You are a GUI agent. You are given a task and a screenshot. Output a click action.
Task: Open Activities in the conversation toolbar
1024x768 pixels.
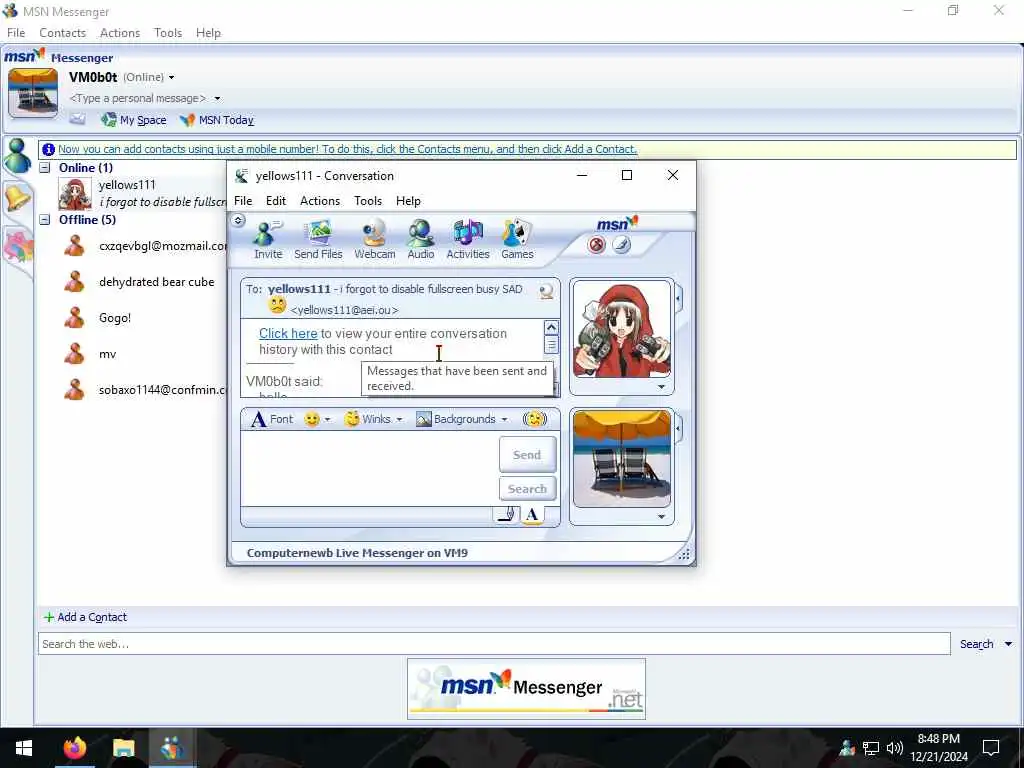(x=468, y=240)
